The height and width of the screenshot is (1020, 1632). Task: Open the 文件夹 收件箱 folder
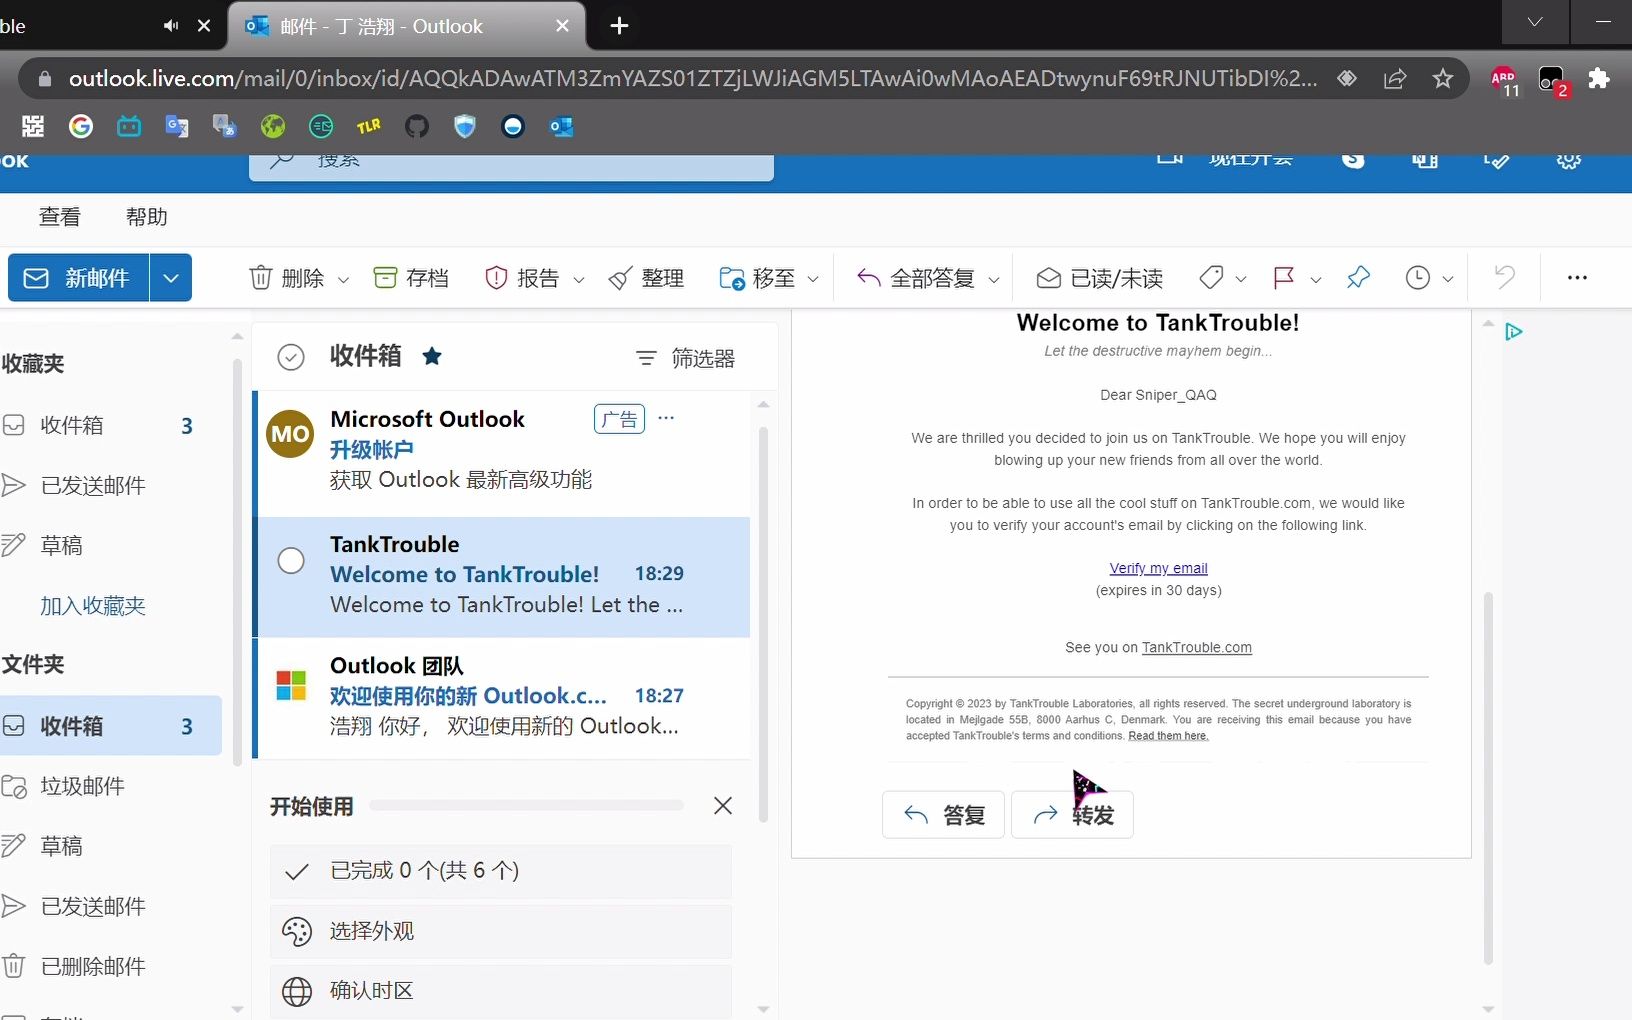pyautogui.click(x=110, y=726)
